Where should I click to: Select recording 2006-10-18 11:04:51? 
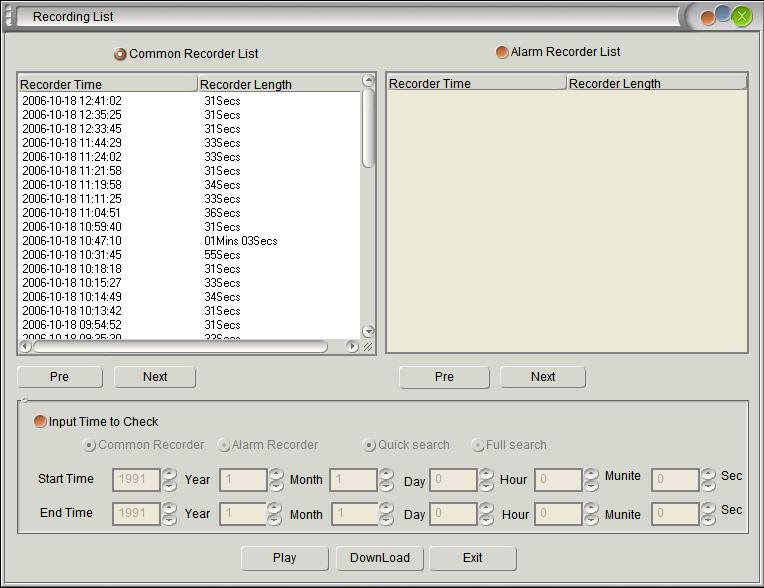click(189, 213)
